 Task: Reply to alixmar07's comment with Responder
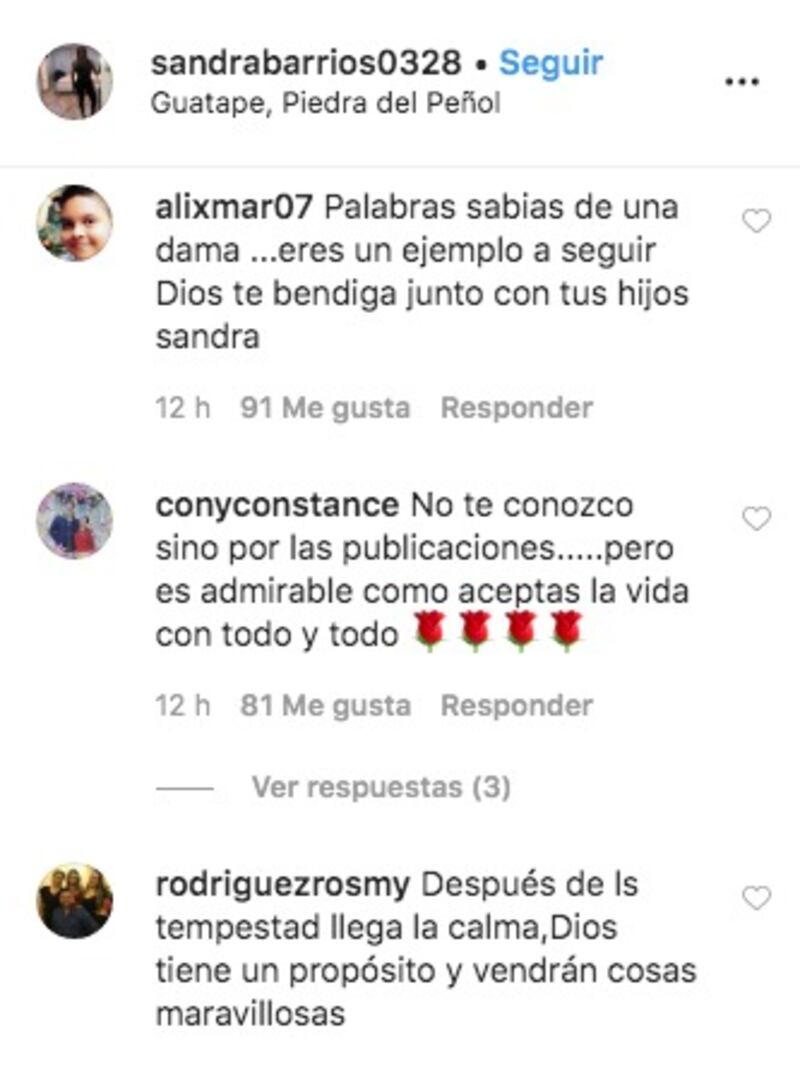pos(516,408)
